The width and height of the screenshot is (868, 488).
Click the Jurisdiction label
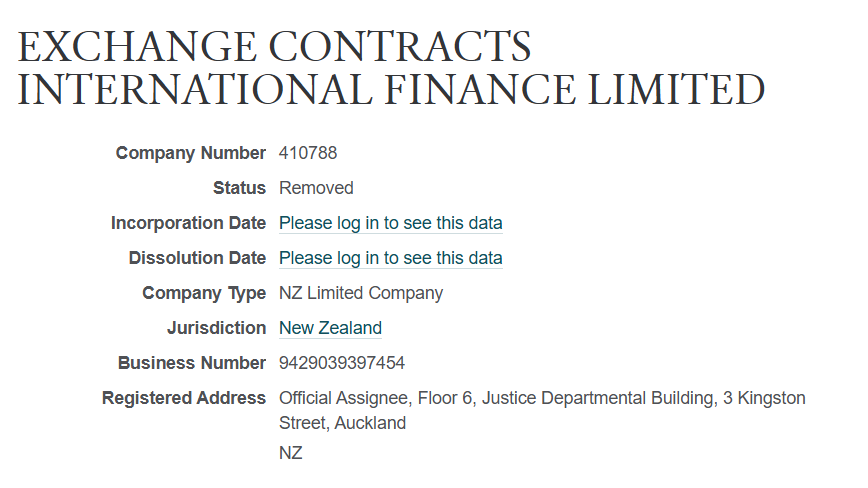pos(216,328)
